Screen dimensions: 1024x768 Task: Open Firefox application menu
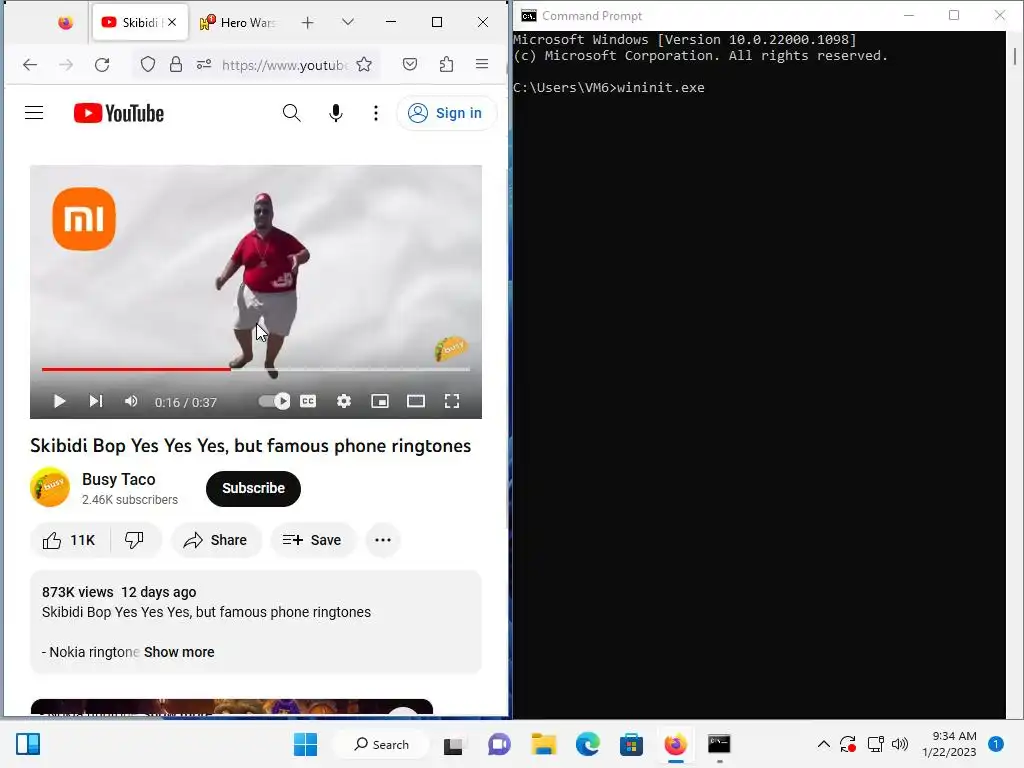(482, 65)
